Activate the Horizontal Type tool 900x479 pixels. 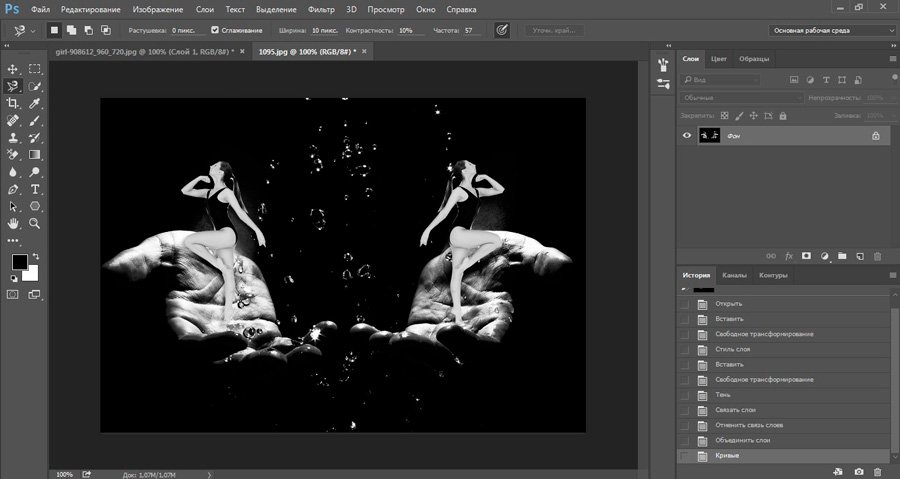pyautogui.click(x=35, y=189)
